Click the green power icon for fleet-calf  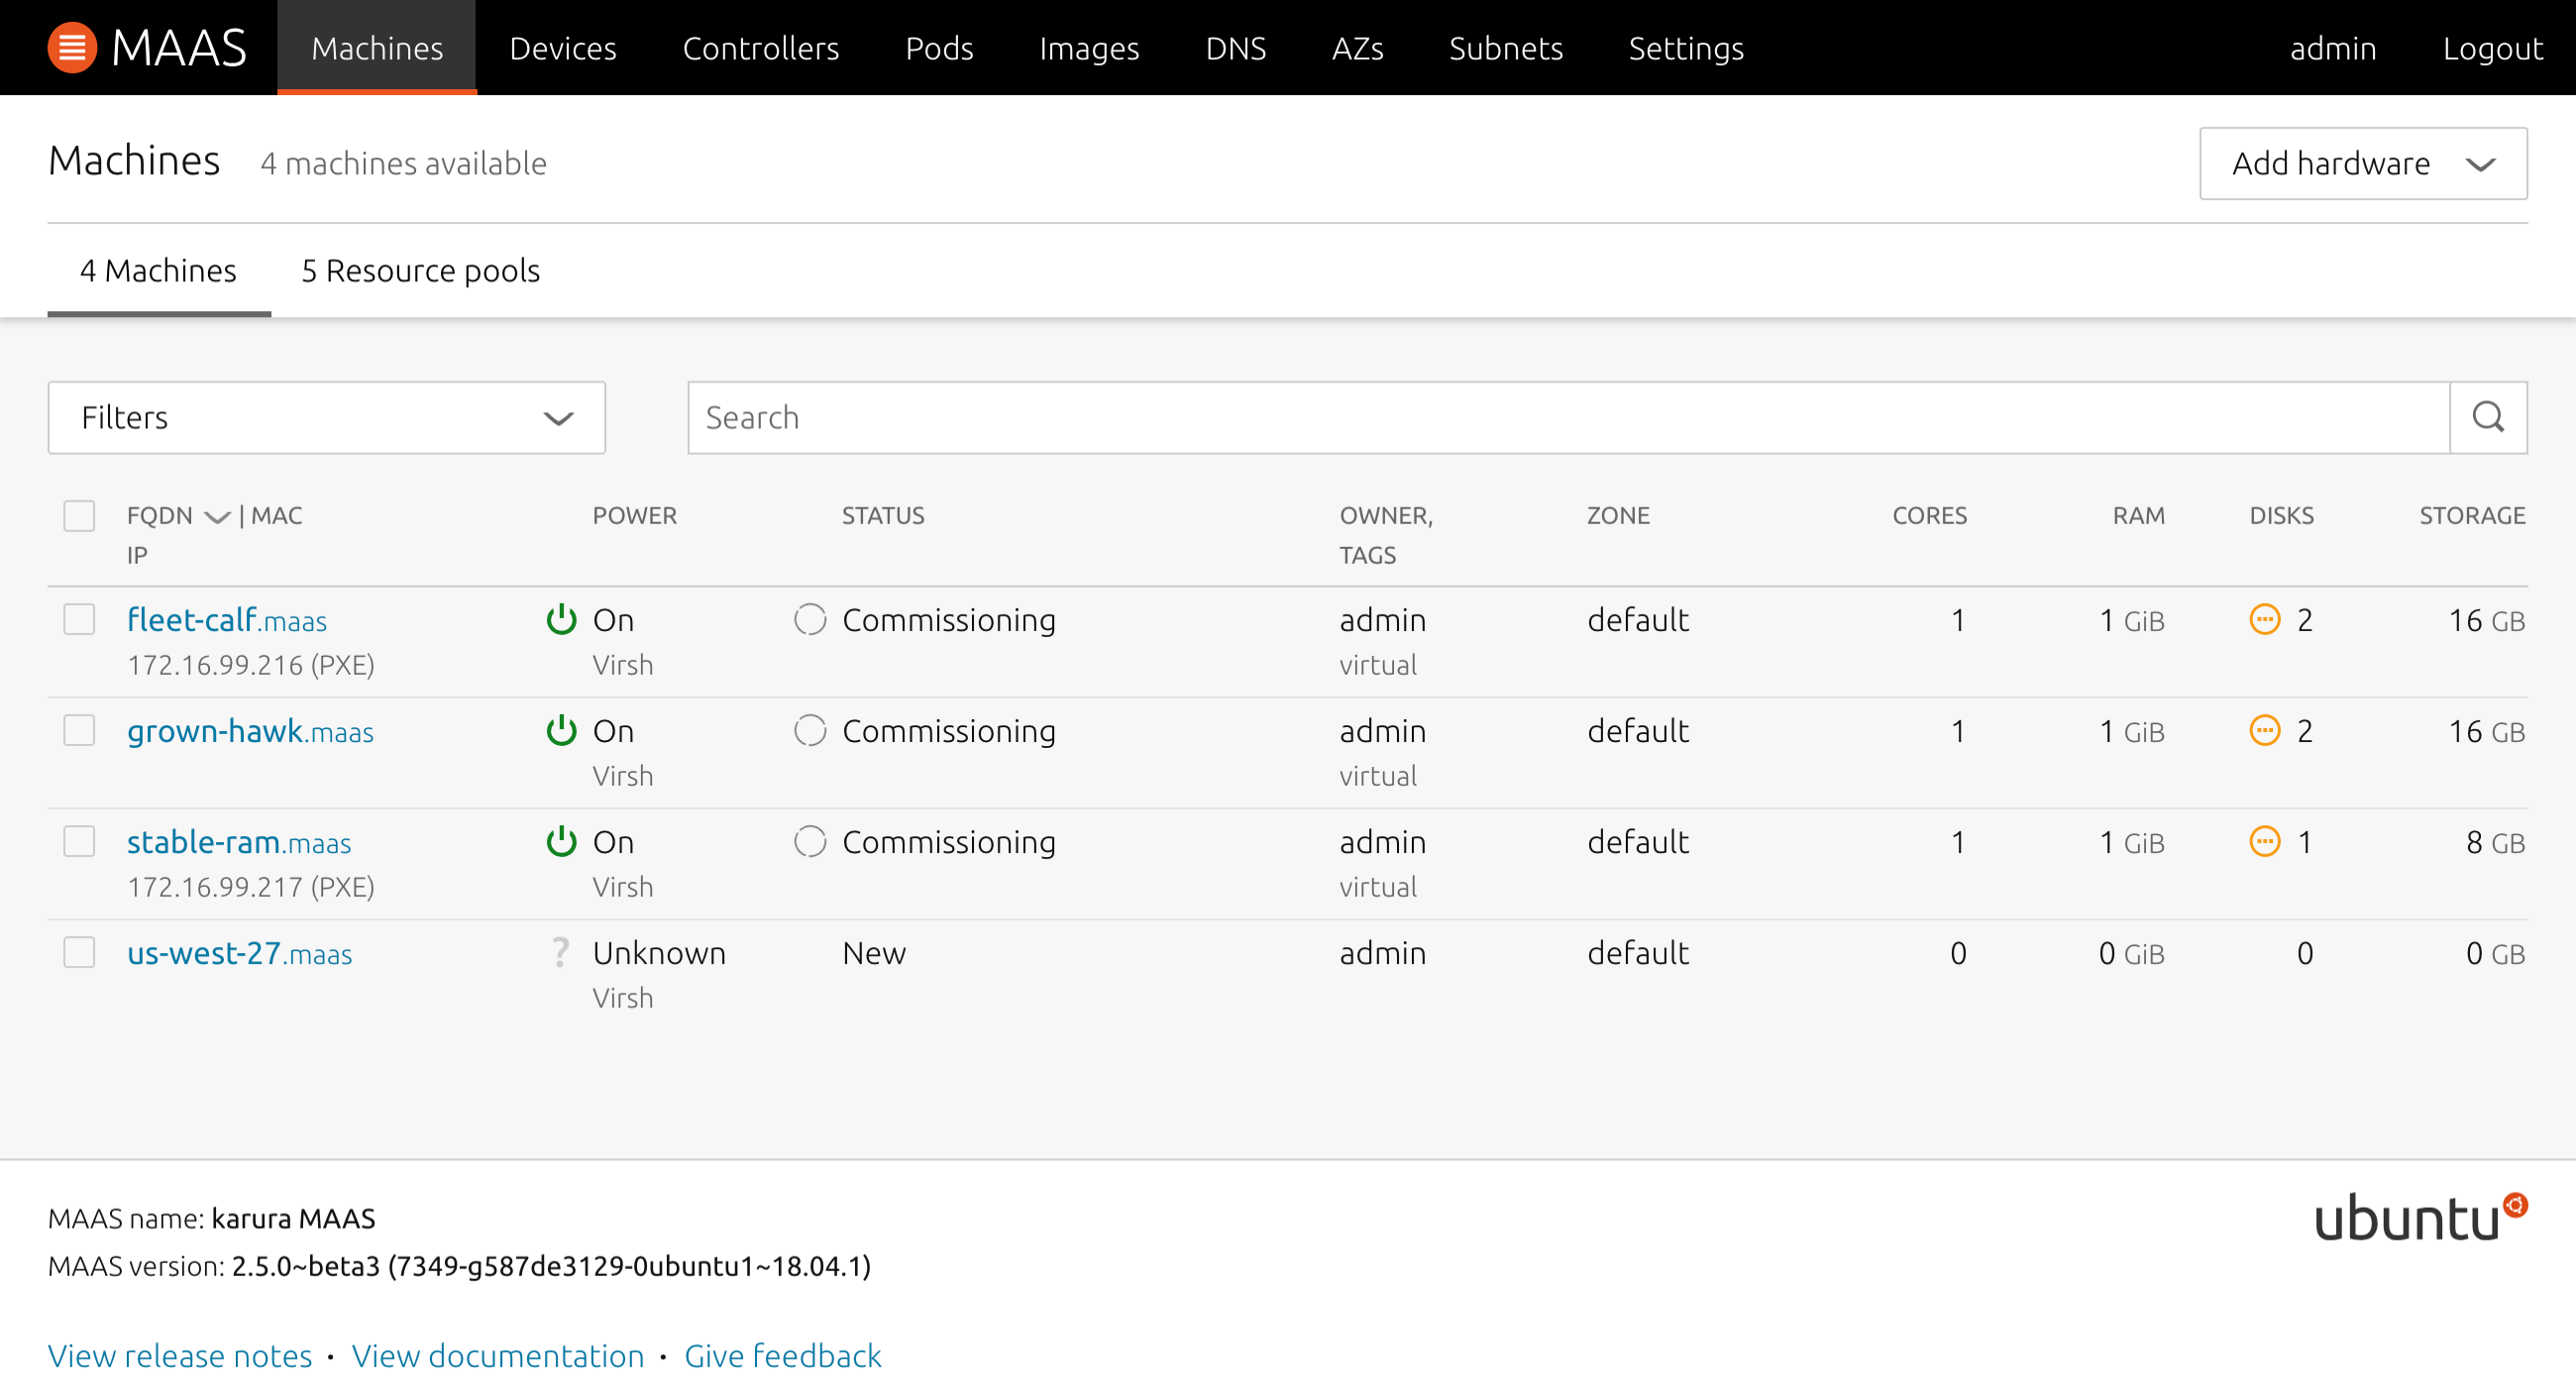coord(561,619)
